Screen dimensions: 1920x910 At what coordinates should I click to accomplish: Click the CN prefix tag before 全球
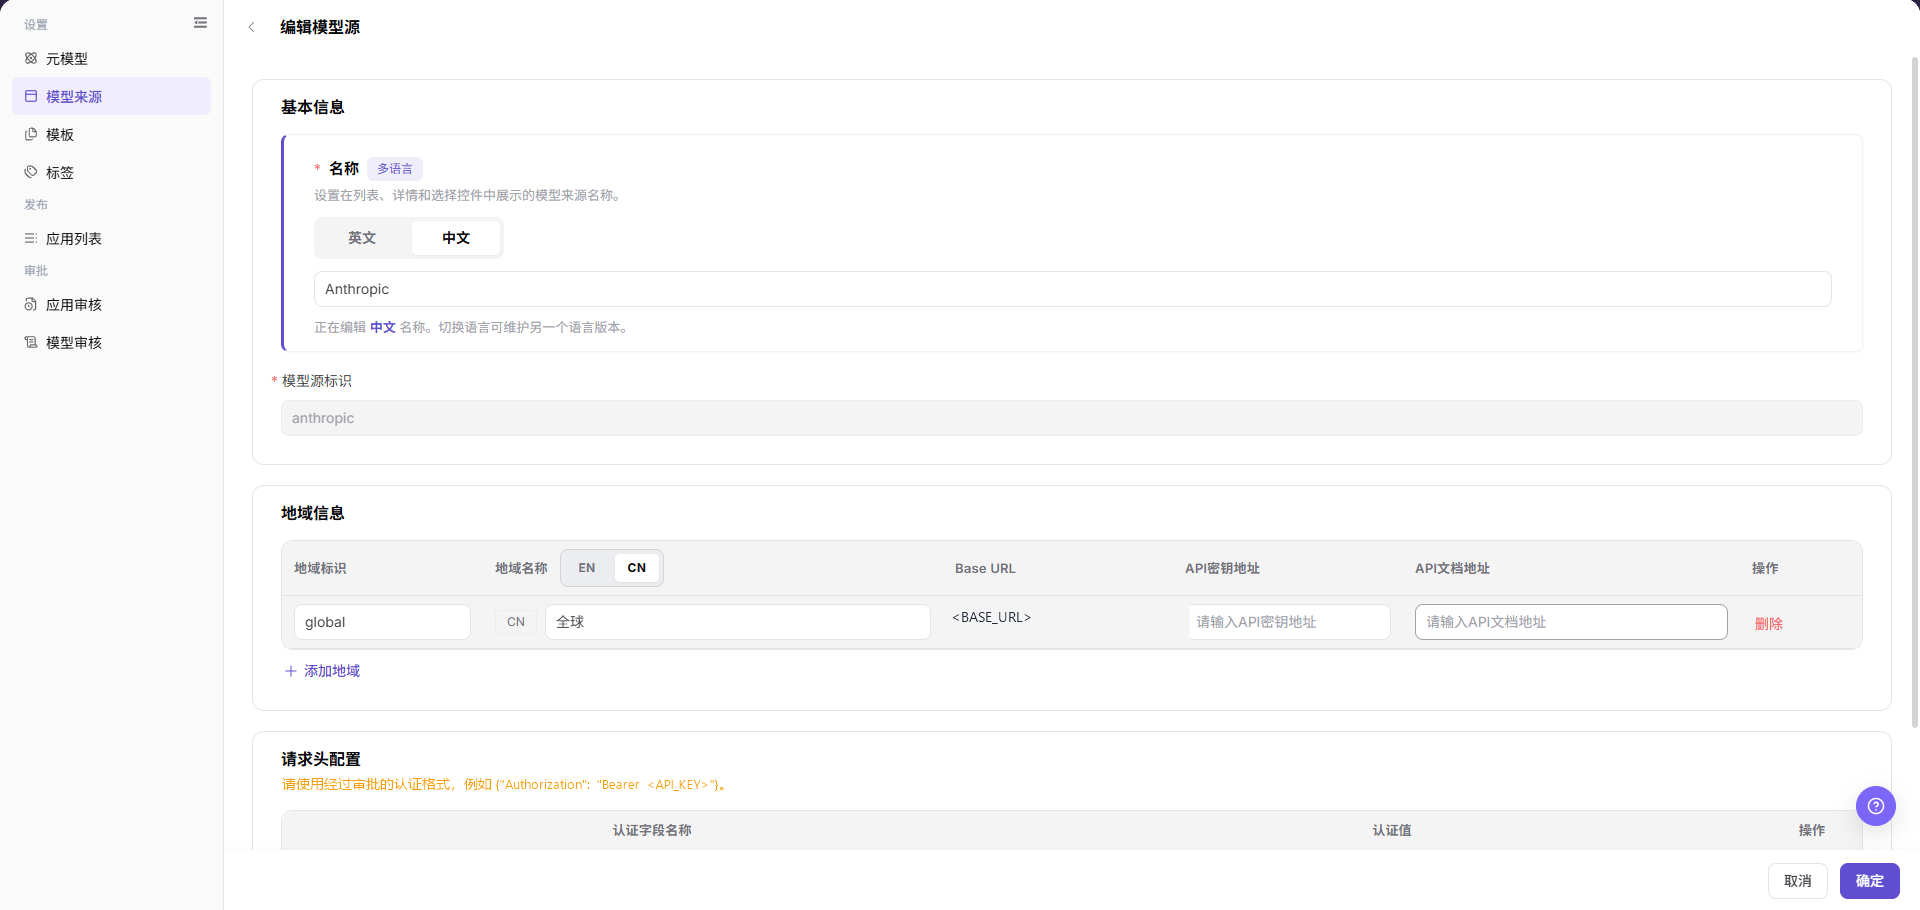pyautogui.click(x=516, y=622)
